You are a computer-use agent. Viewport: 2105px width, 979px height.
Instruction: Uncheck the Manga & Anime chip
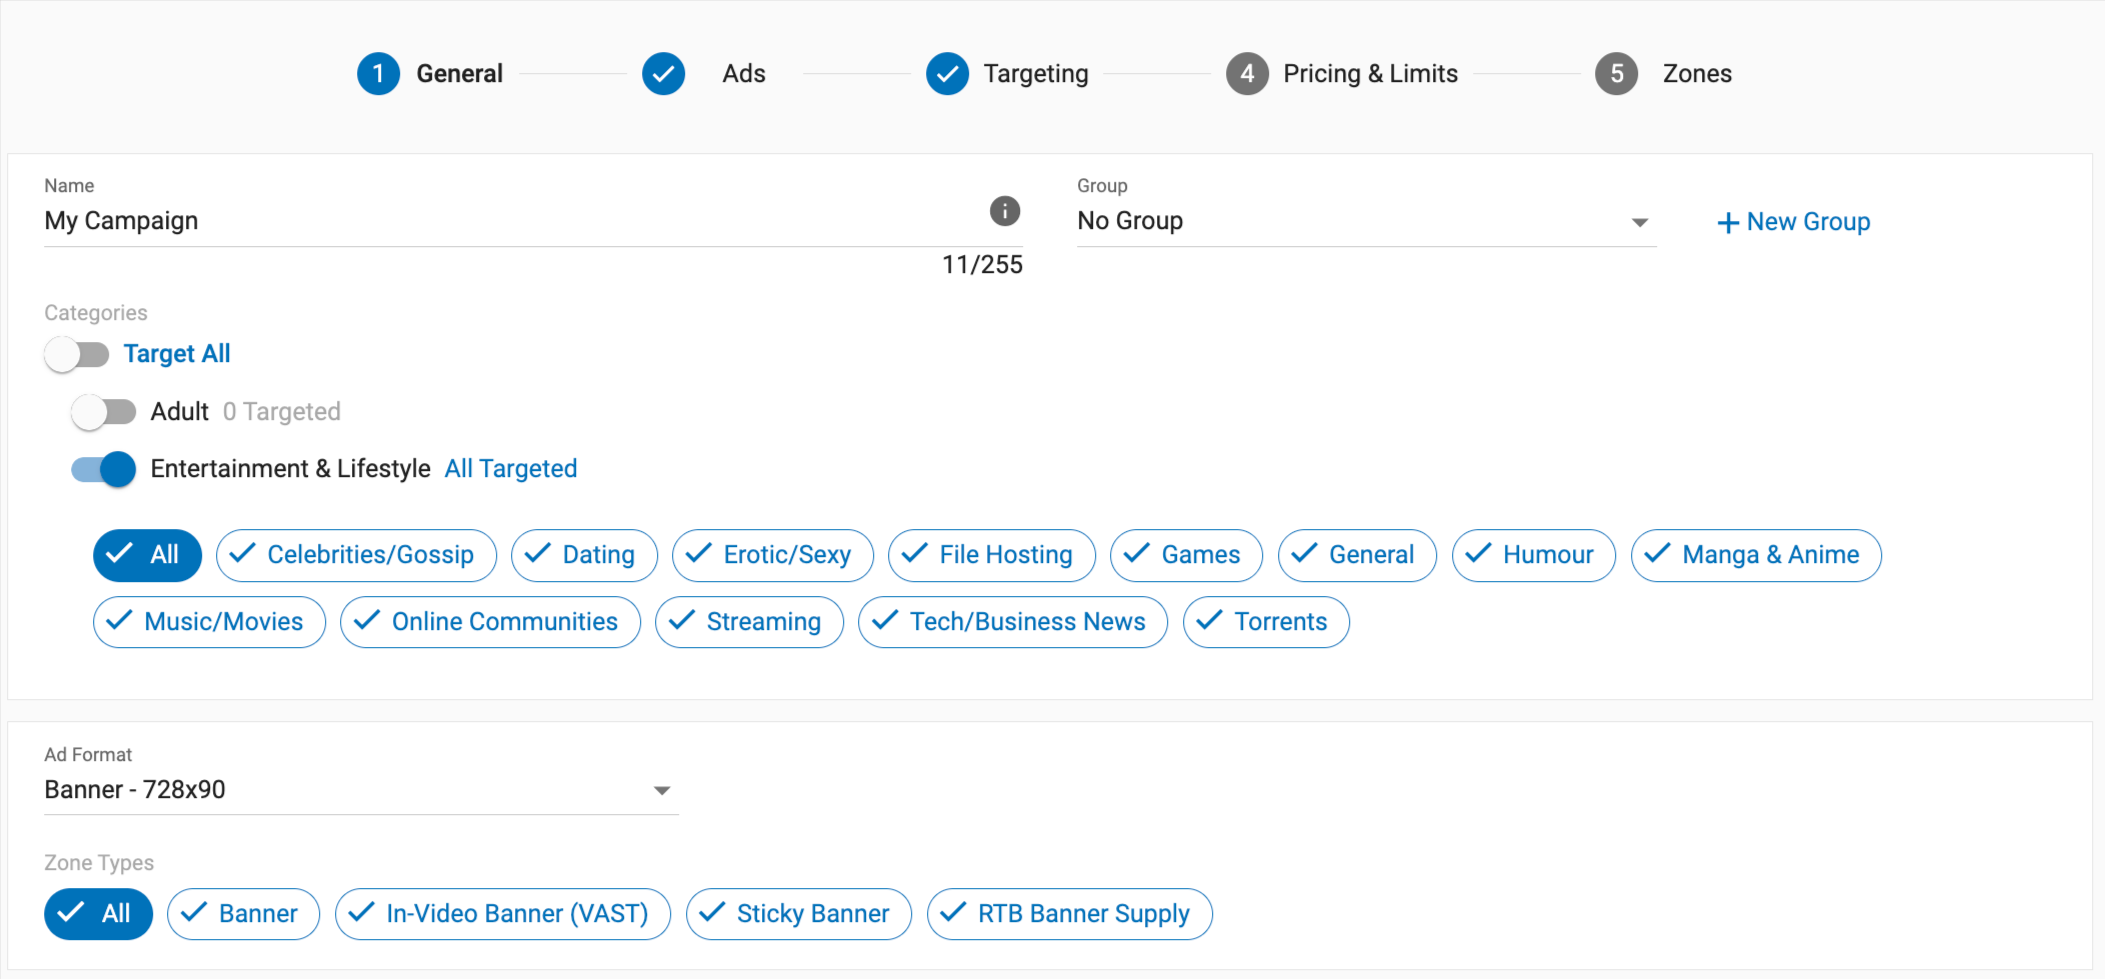[1755, 555]
